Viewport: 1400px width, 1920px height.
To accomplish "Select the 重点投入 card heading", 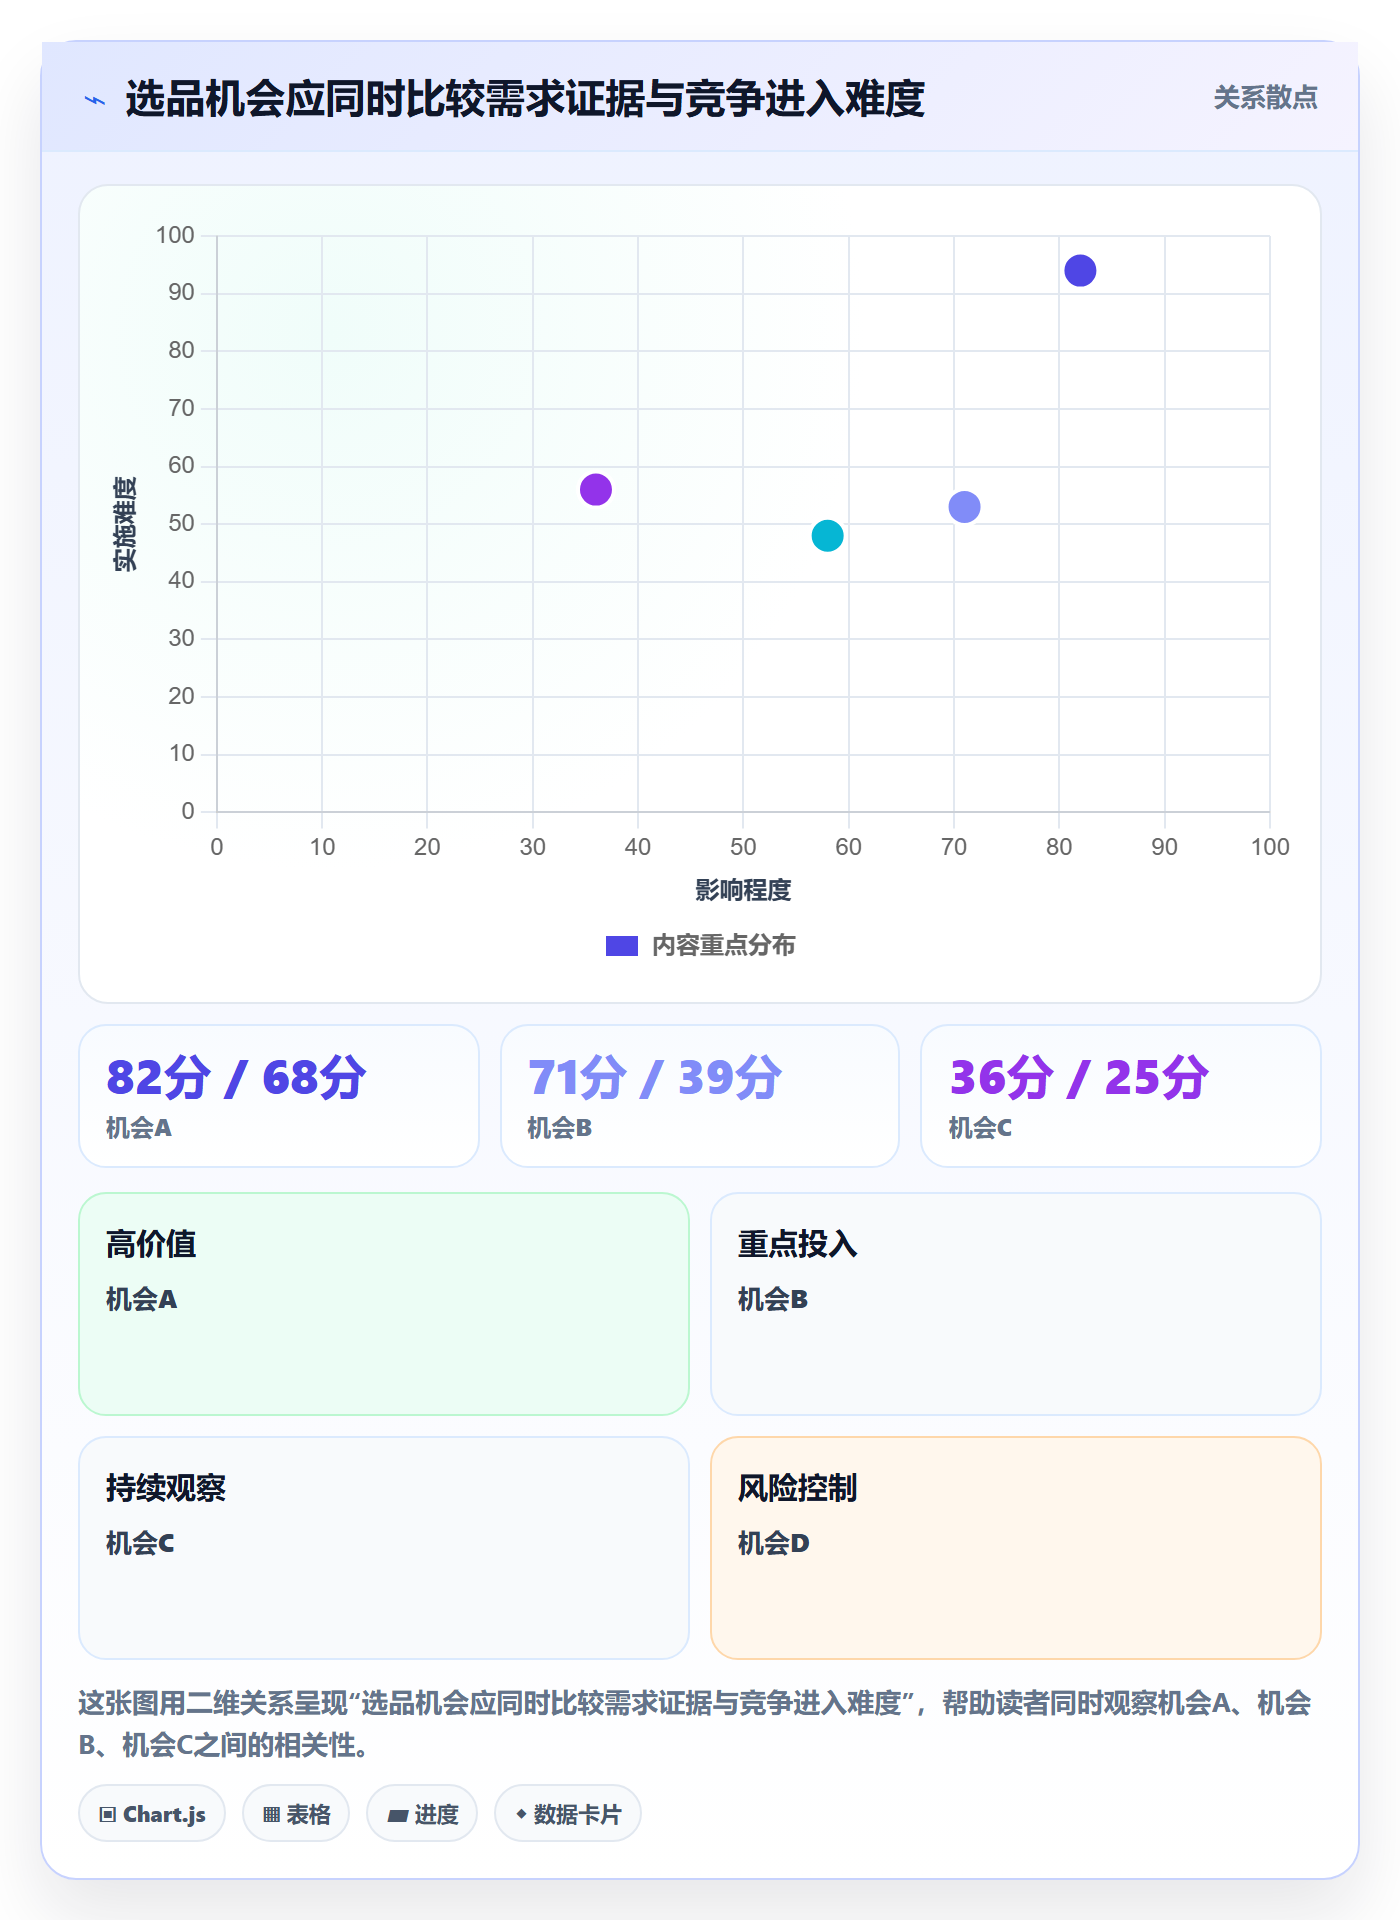I will pos(797,1244).
